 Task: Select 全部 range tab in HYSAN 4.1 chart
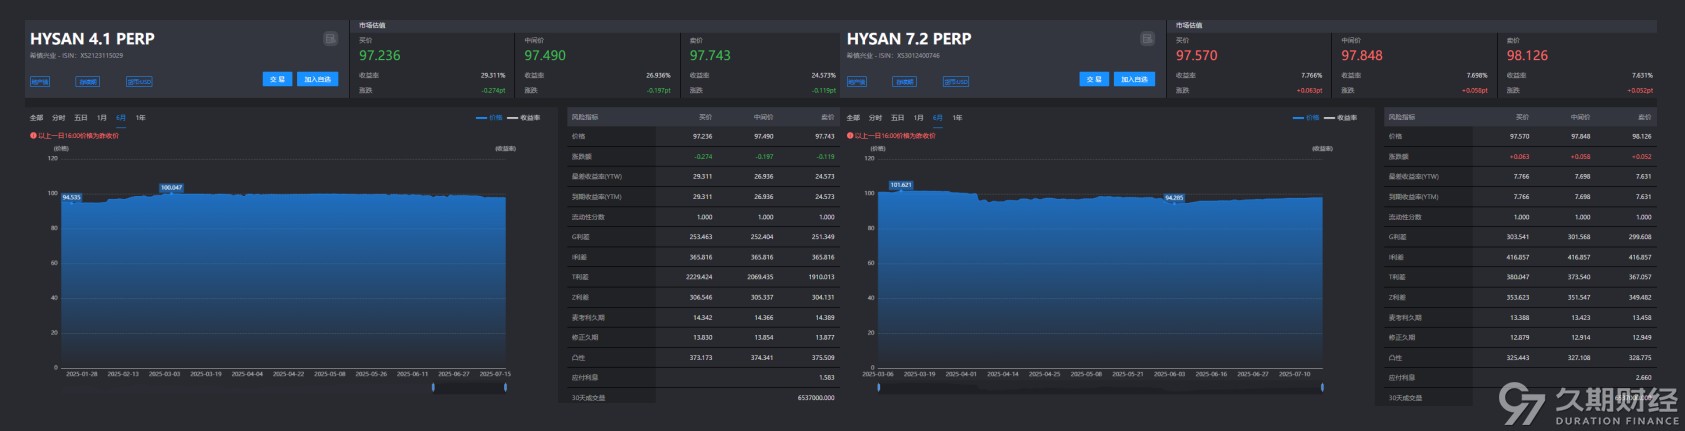pyautogui.click(x=36, y=118)
